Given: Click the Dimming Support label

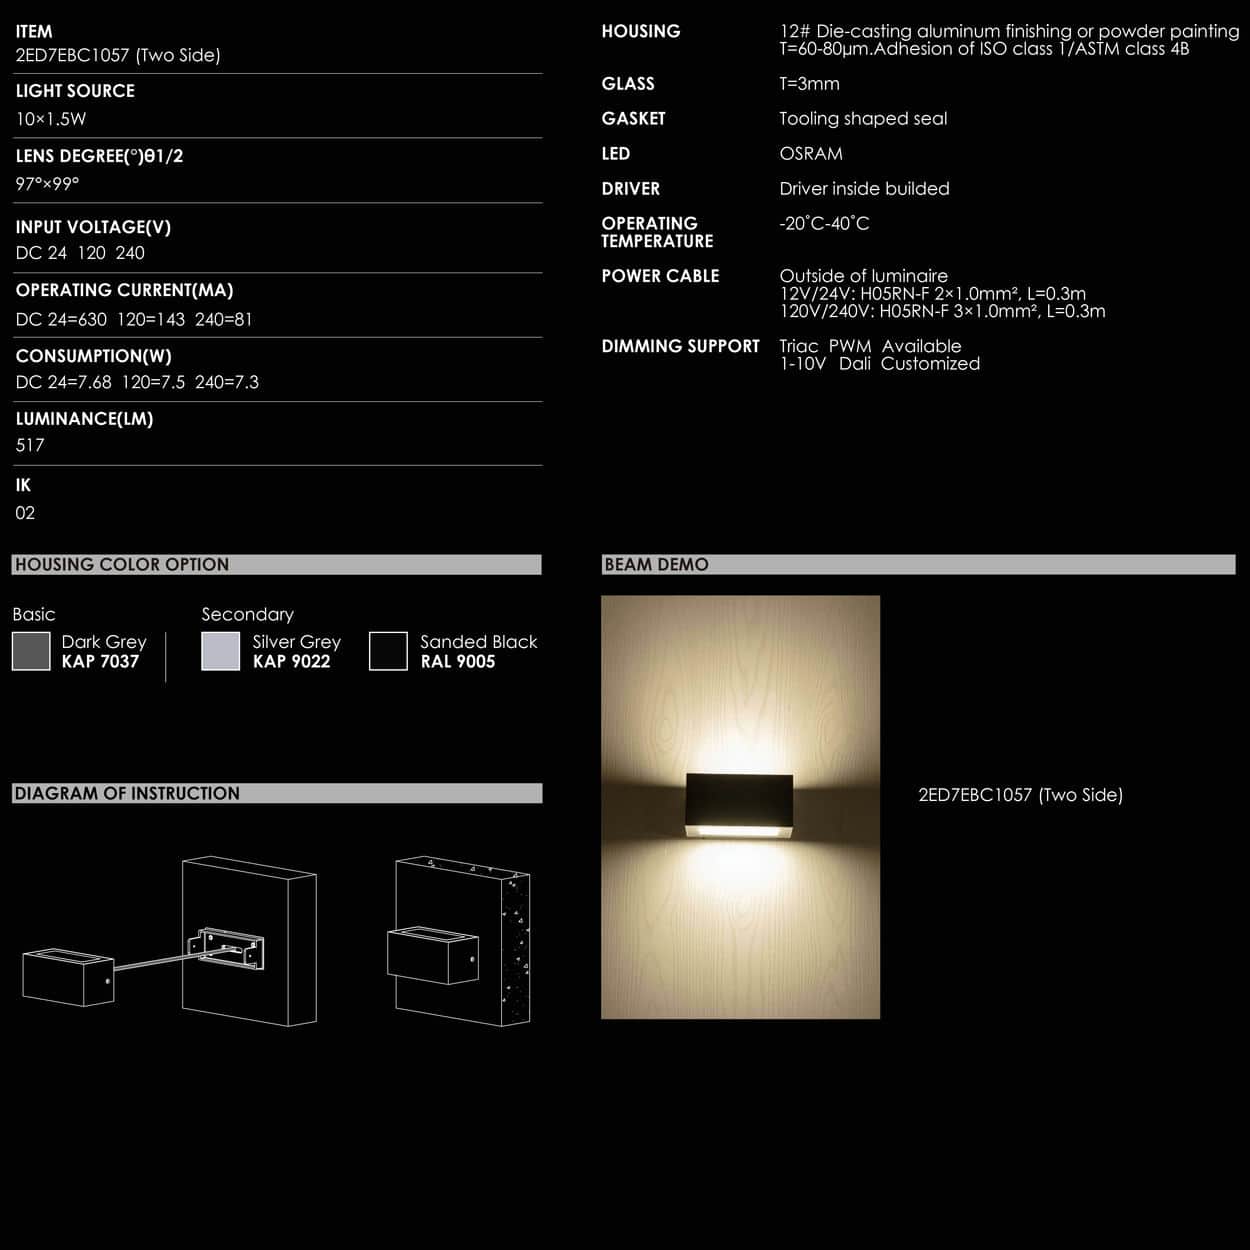Looking at the screenshot, I should (680, 347).
